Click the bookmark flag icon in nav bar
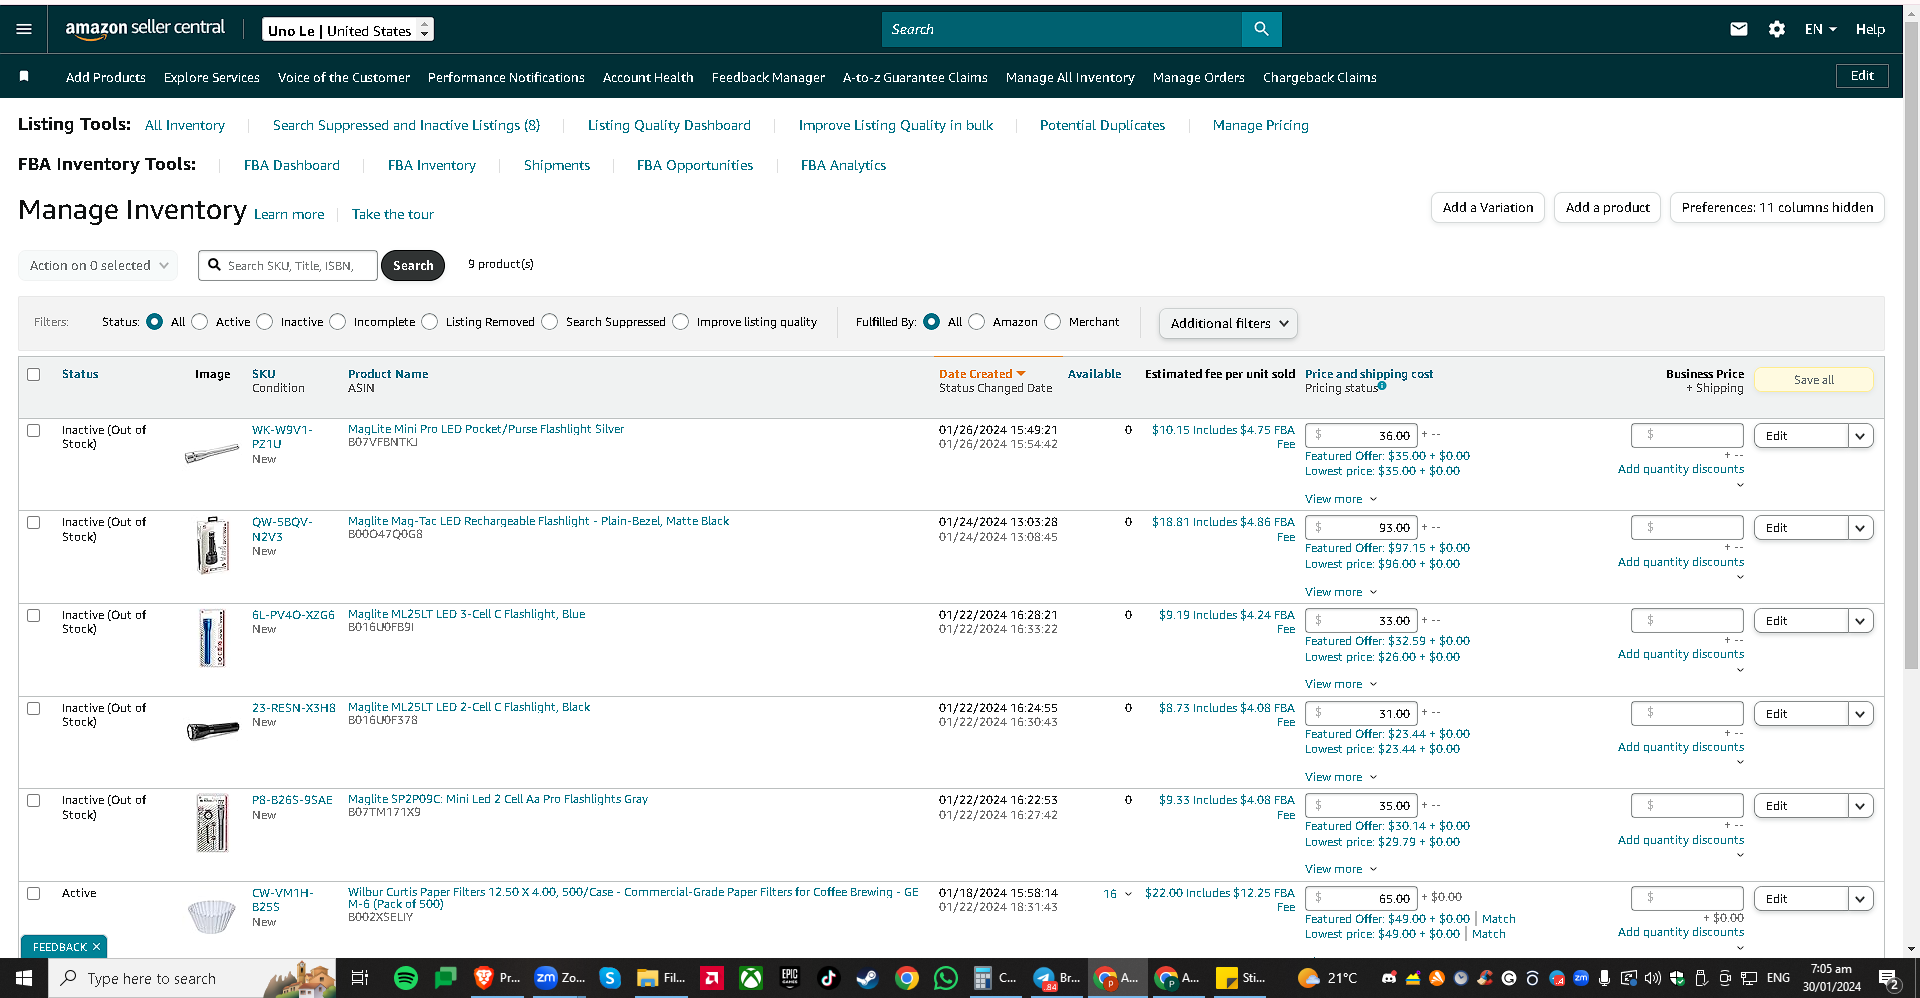1920x998 pixels. pyautogui.click(x=24, y=76)
